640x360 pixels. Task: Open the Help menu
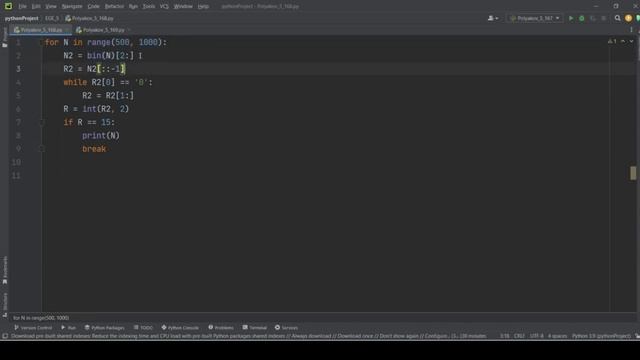[x=203, y=7]
